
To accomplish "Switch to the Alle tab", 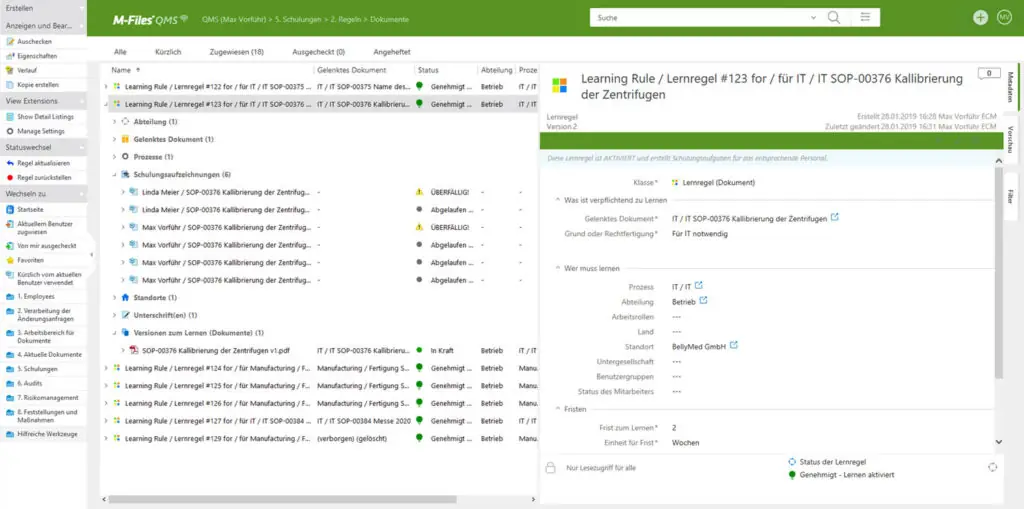I will 120,52.
